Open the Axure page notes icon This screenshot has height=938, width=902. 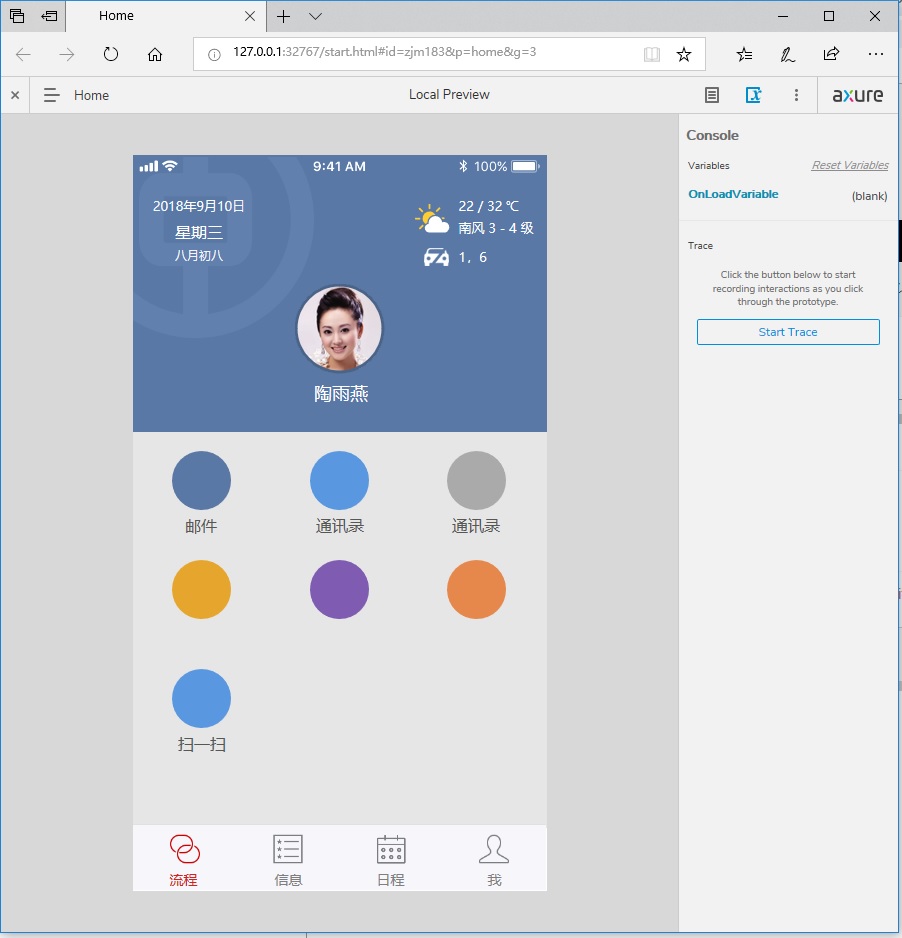712,95
